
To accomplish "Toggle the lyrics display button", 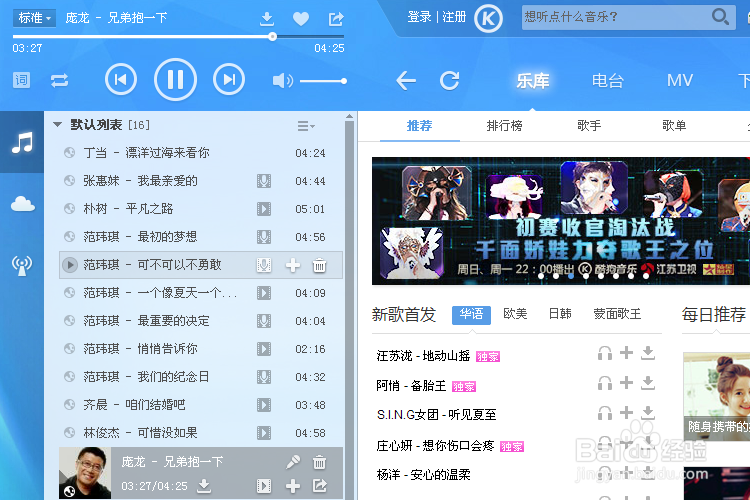I will tap(21, 80).
